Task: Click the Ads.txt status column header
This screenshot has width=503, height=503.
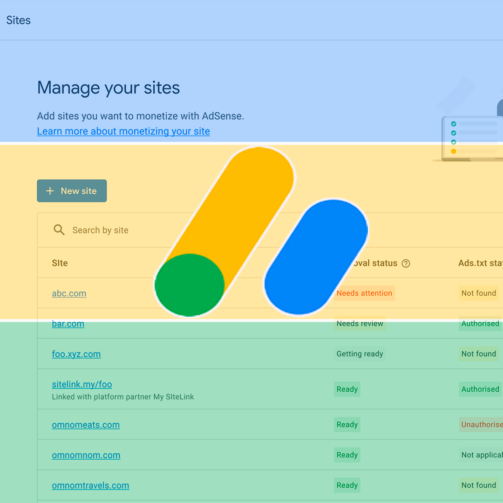Action: click(480, 263)
